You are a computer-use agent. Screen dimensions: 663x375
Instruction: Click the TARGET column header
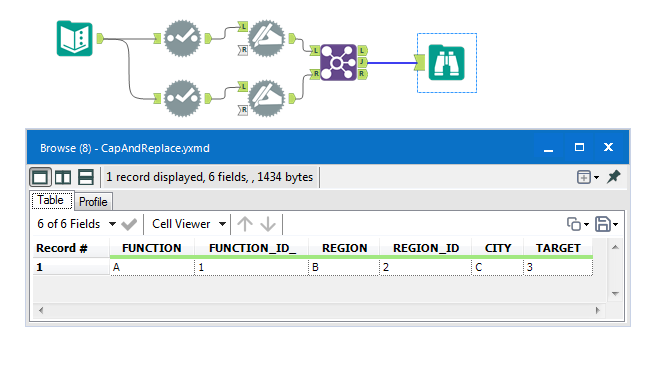558,248
